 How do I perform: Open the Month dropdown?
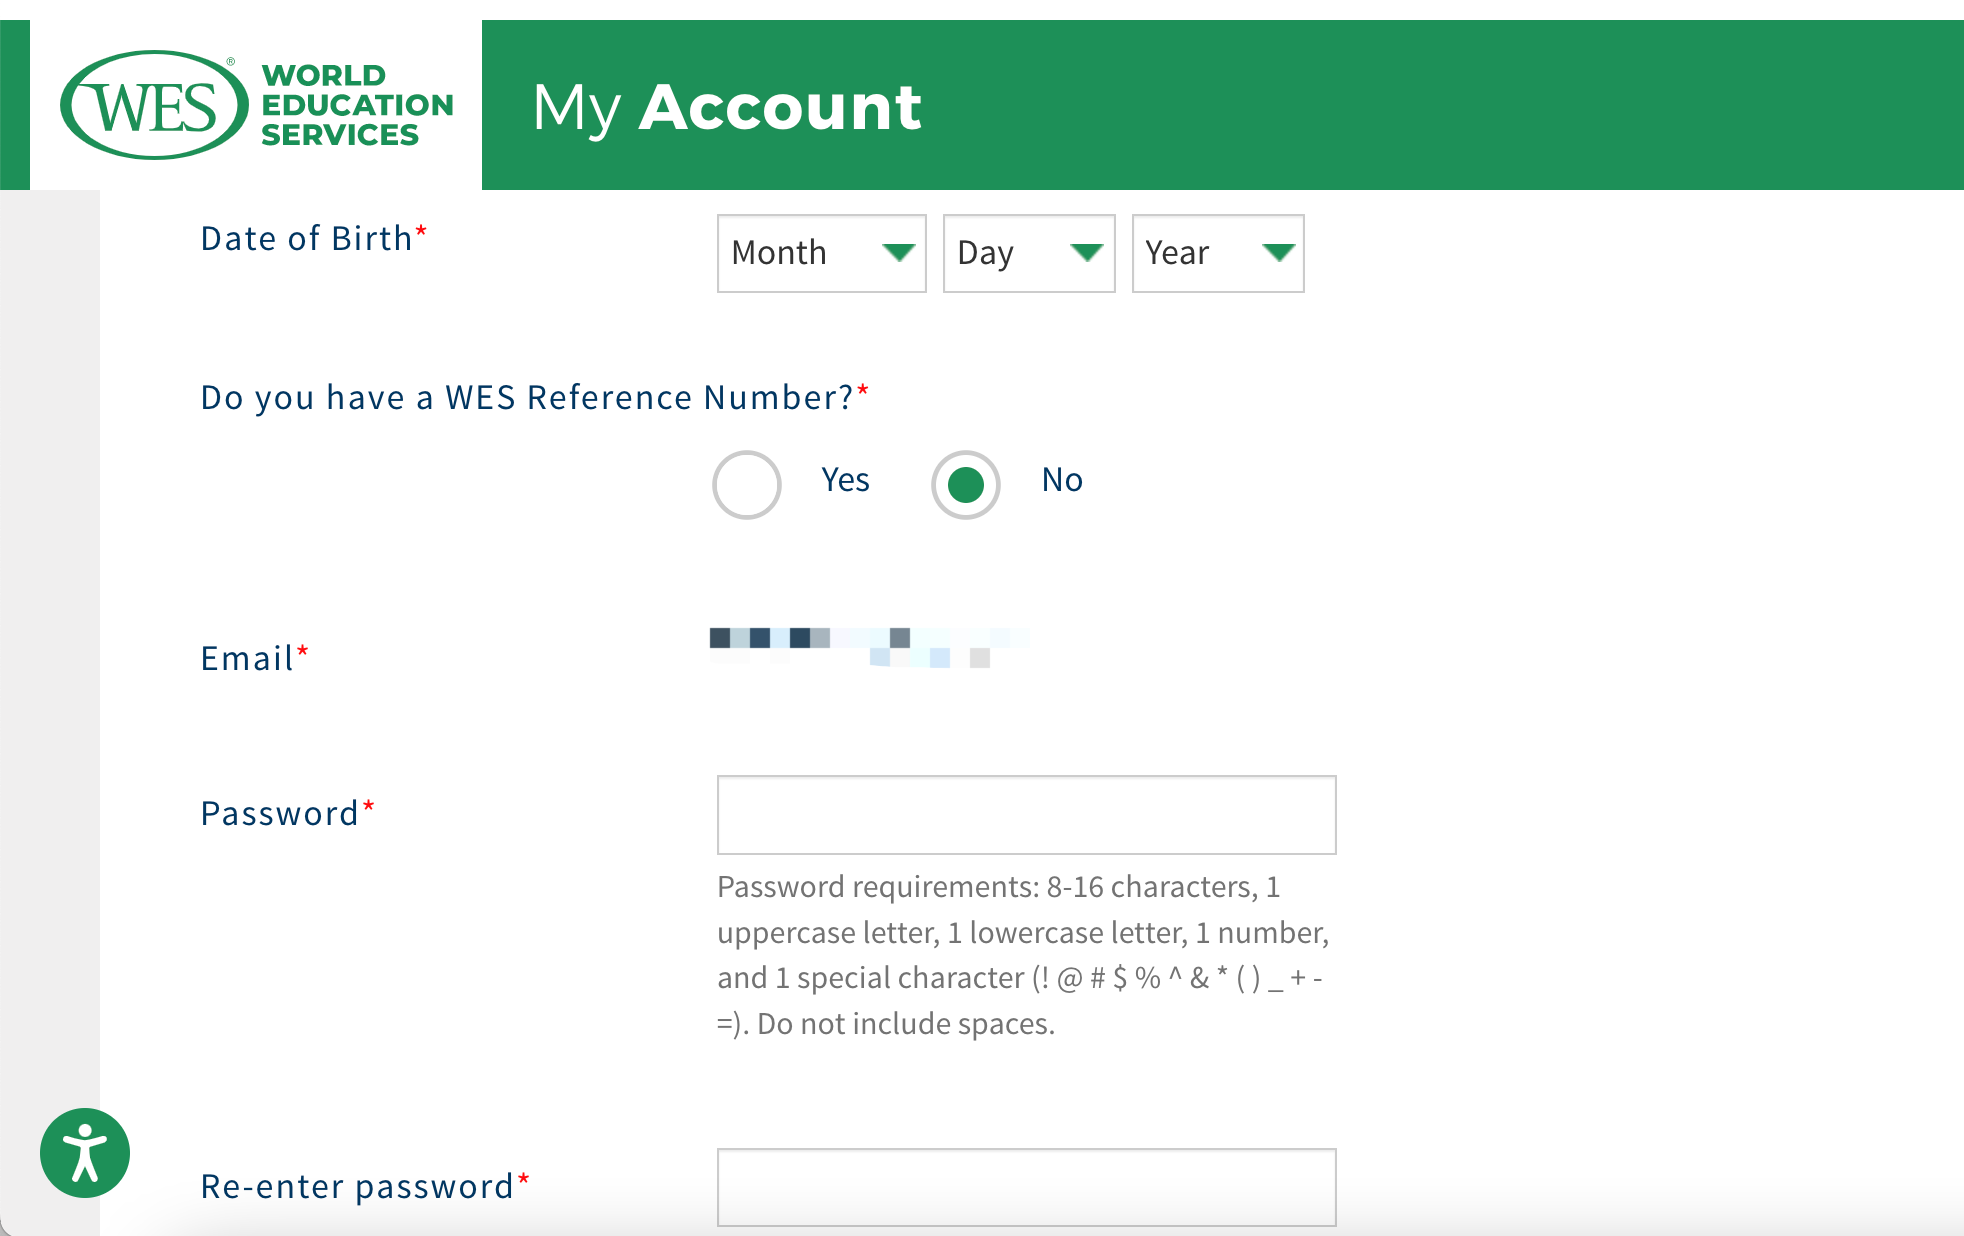click(821, 253)
